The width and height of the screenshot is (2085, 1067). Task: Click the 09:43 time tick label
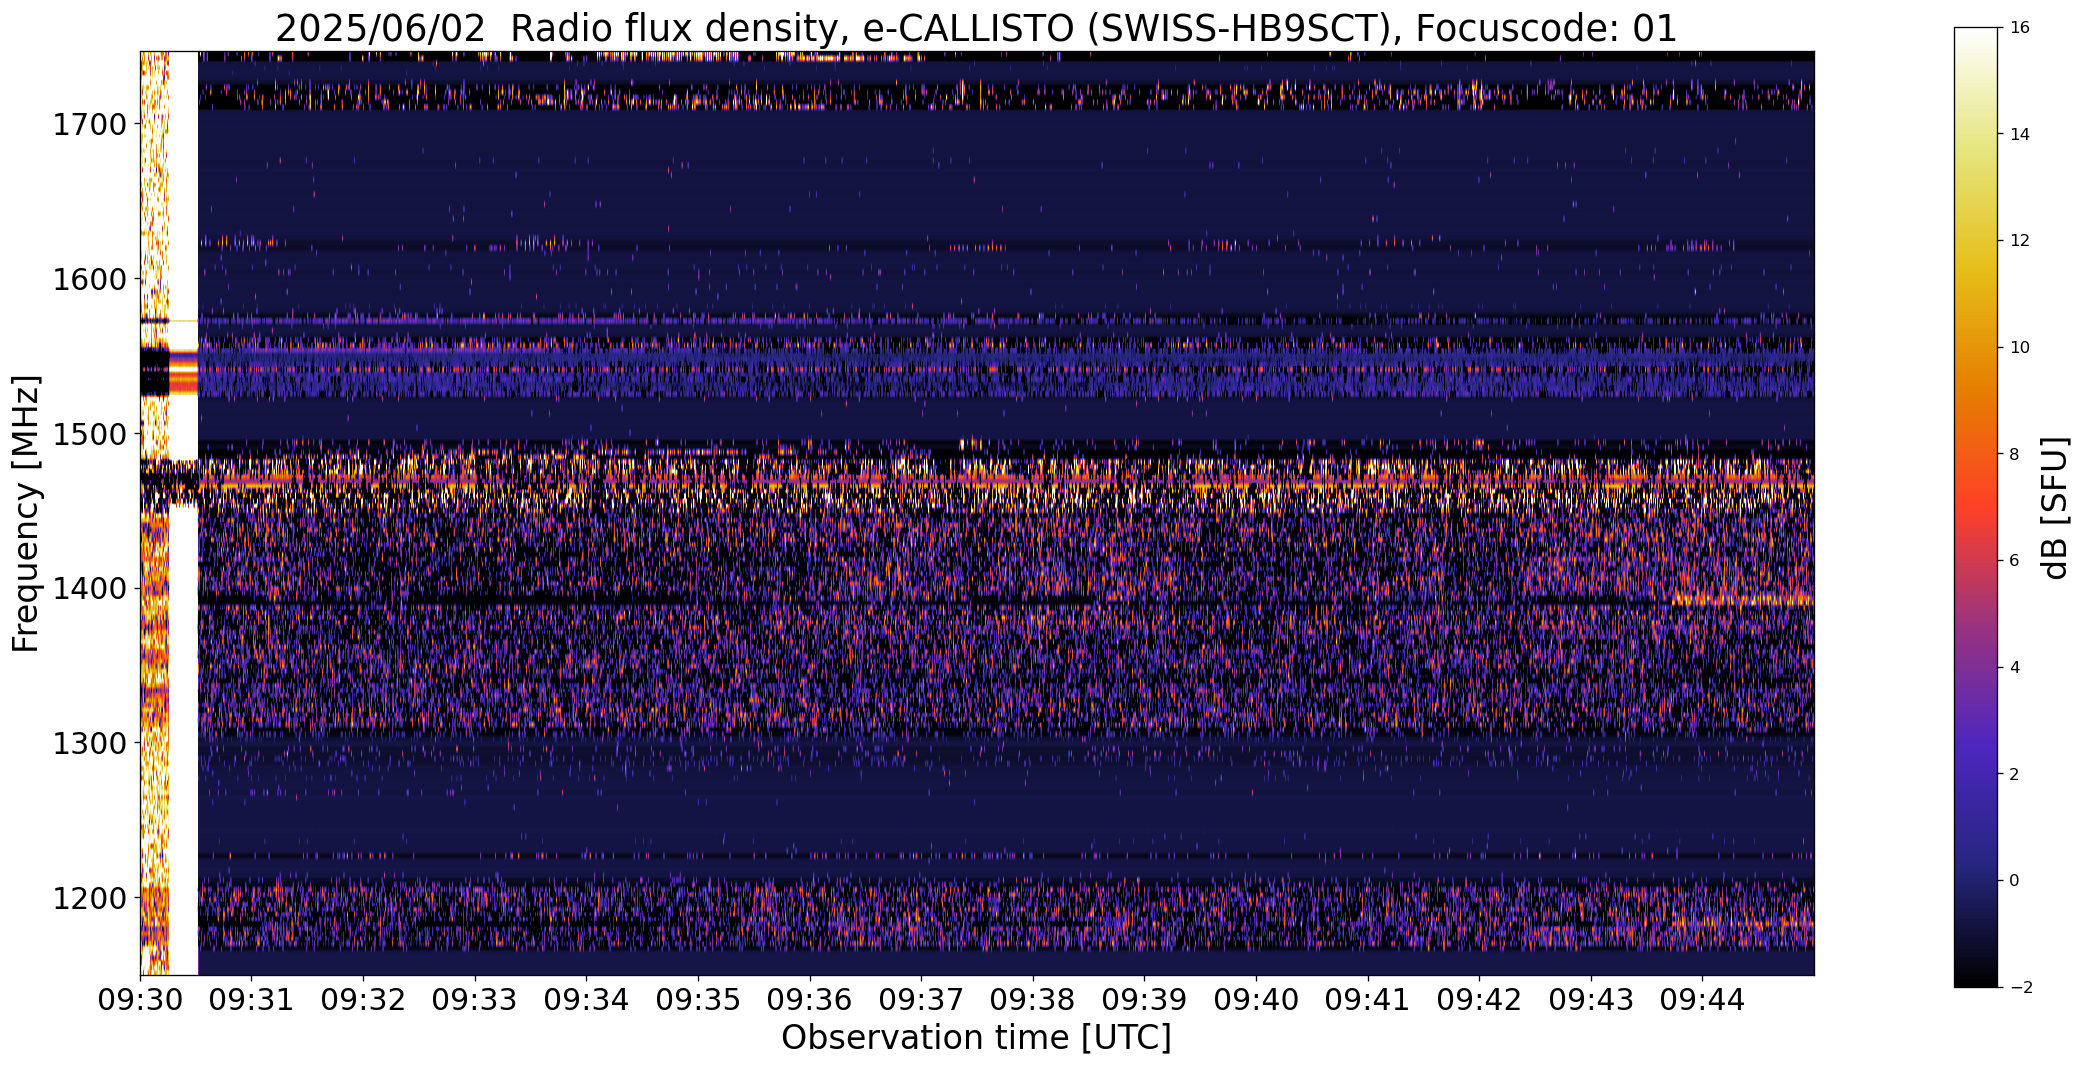[1591, 999]
